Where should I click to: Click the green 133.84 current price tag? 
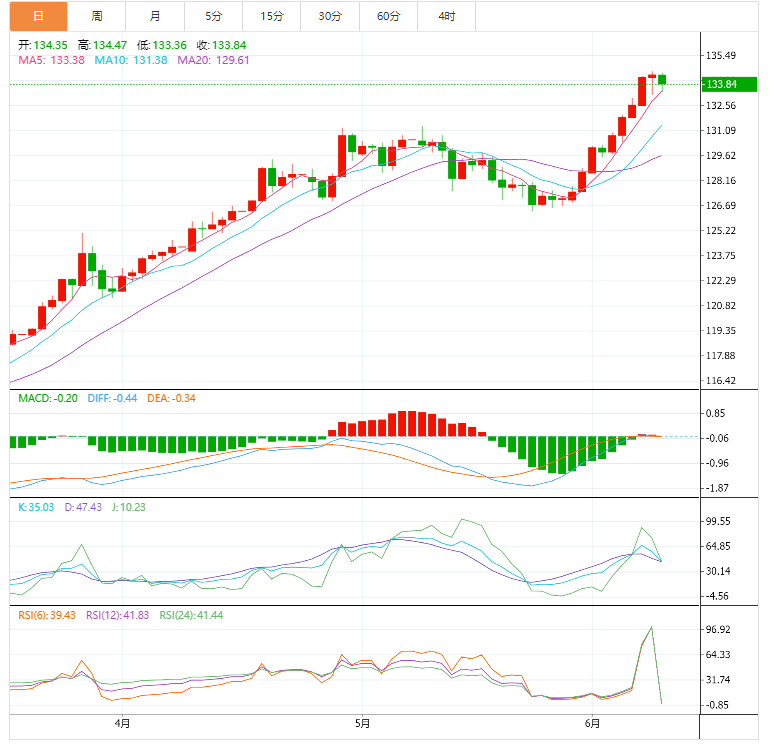click(720, 84)
